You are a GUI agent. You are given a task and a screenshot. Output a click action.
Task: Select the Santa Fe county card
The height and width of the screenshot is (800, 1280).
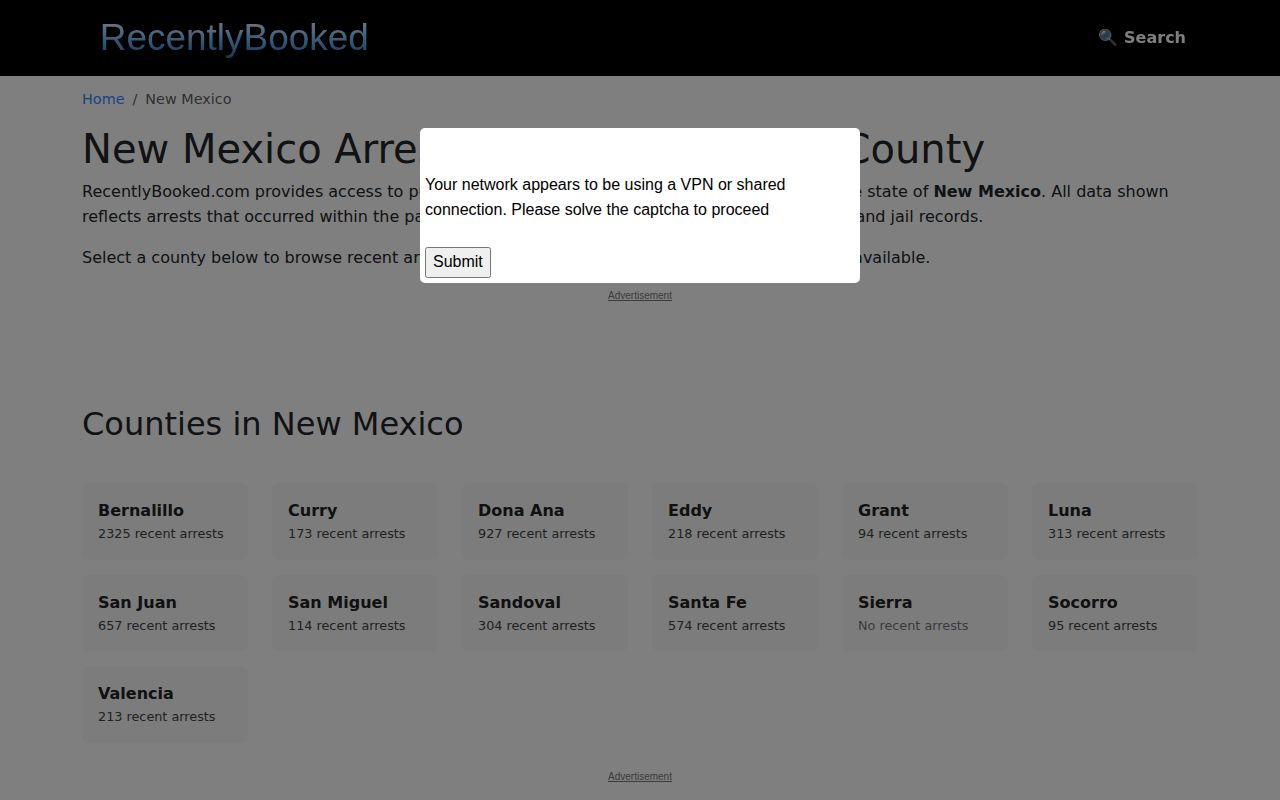tap(735, 613)
